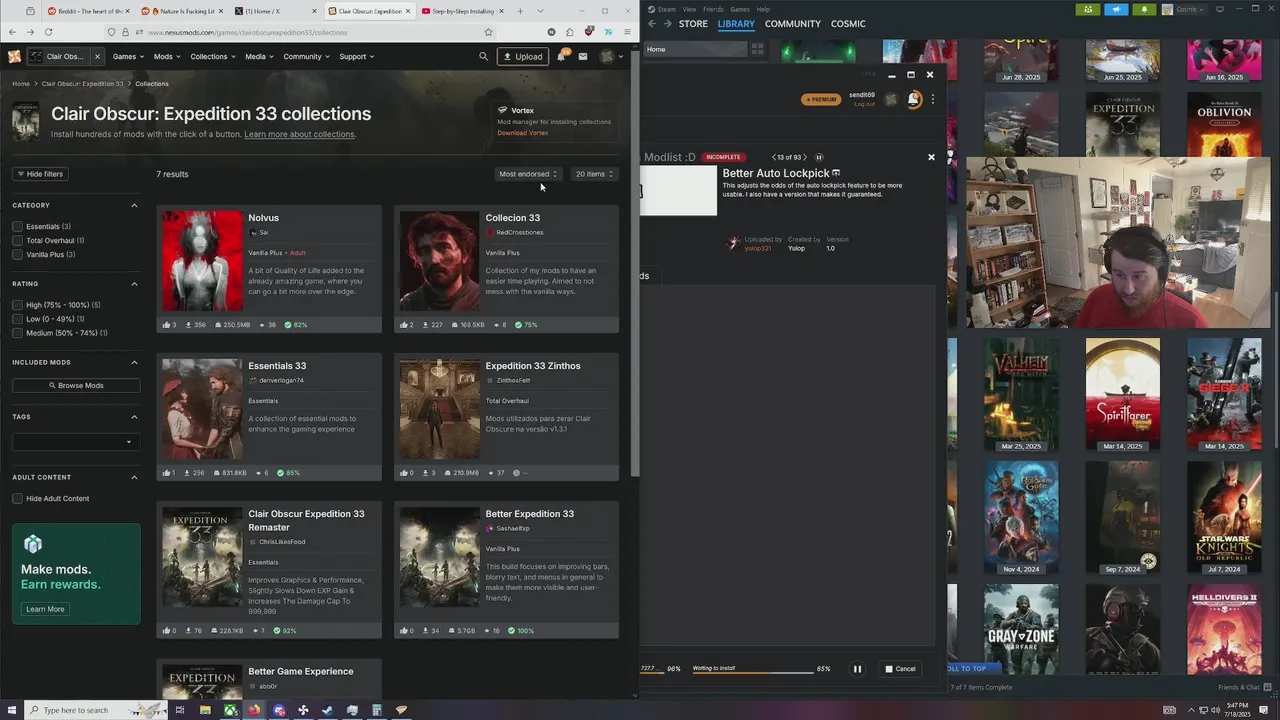The height and width of the screenshot is (720, 1280).
Task: Tick the Essentials category checkbox
Action: point(17,226)
